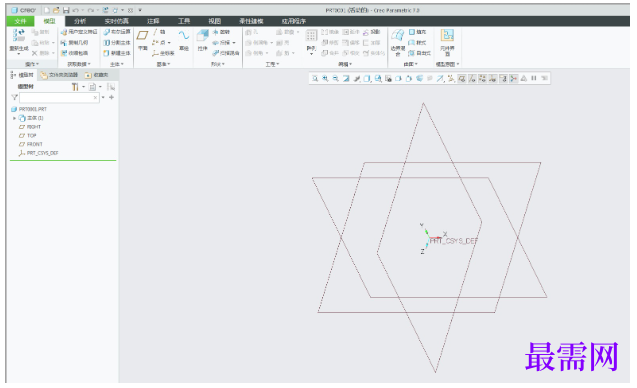Expand the Datum (基准) group menu

(163, 64)
